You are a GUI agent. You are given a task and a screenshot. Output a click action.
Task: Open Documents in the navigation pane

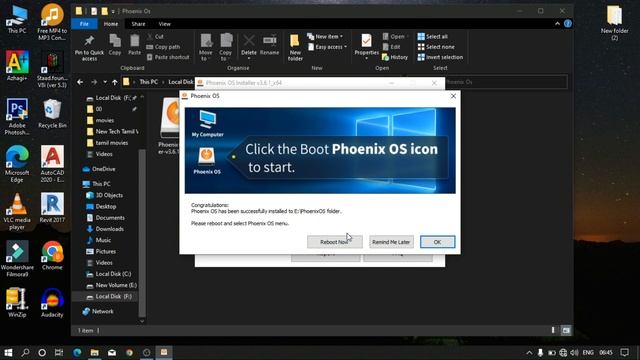105,218
